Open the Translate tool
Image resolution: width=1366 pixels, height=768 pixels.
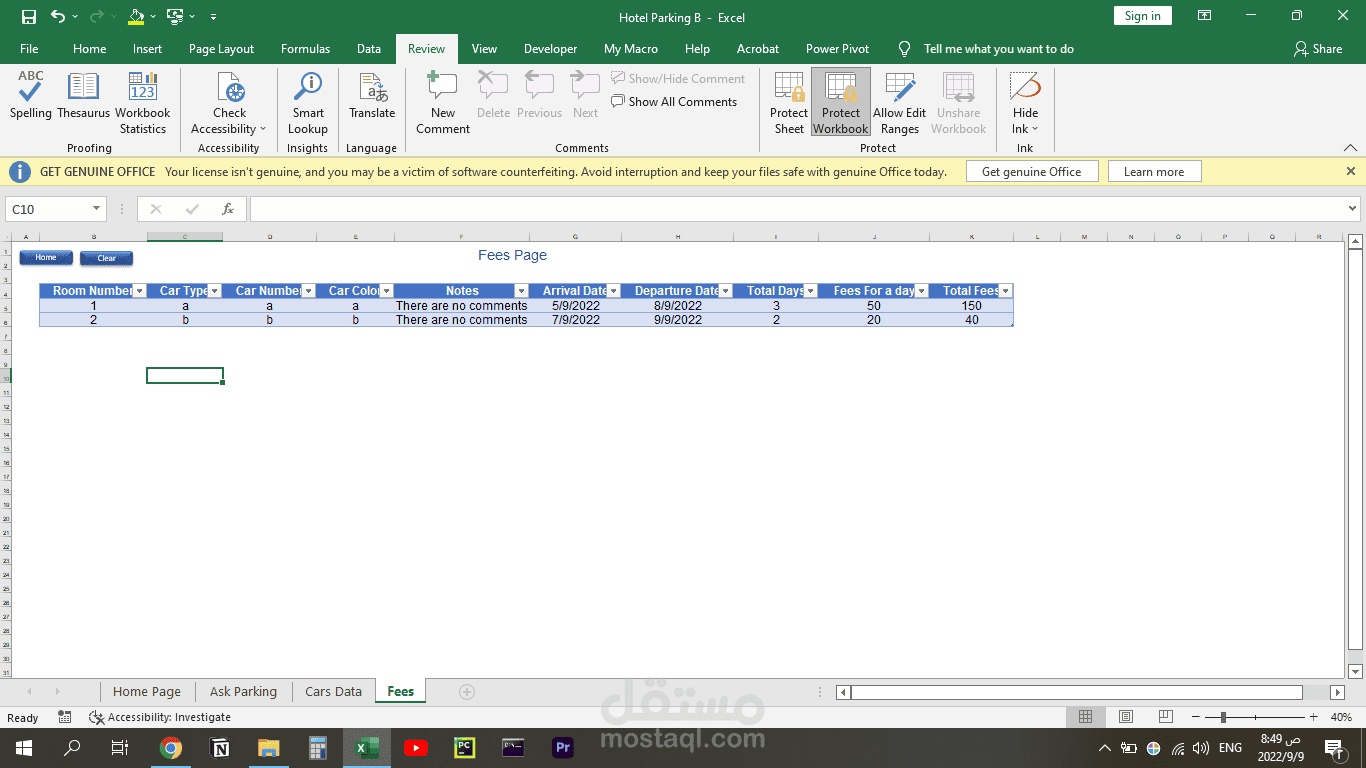pos(372,95)
